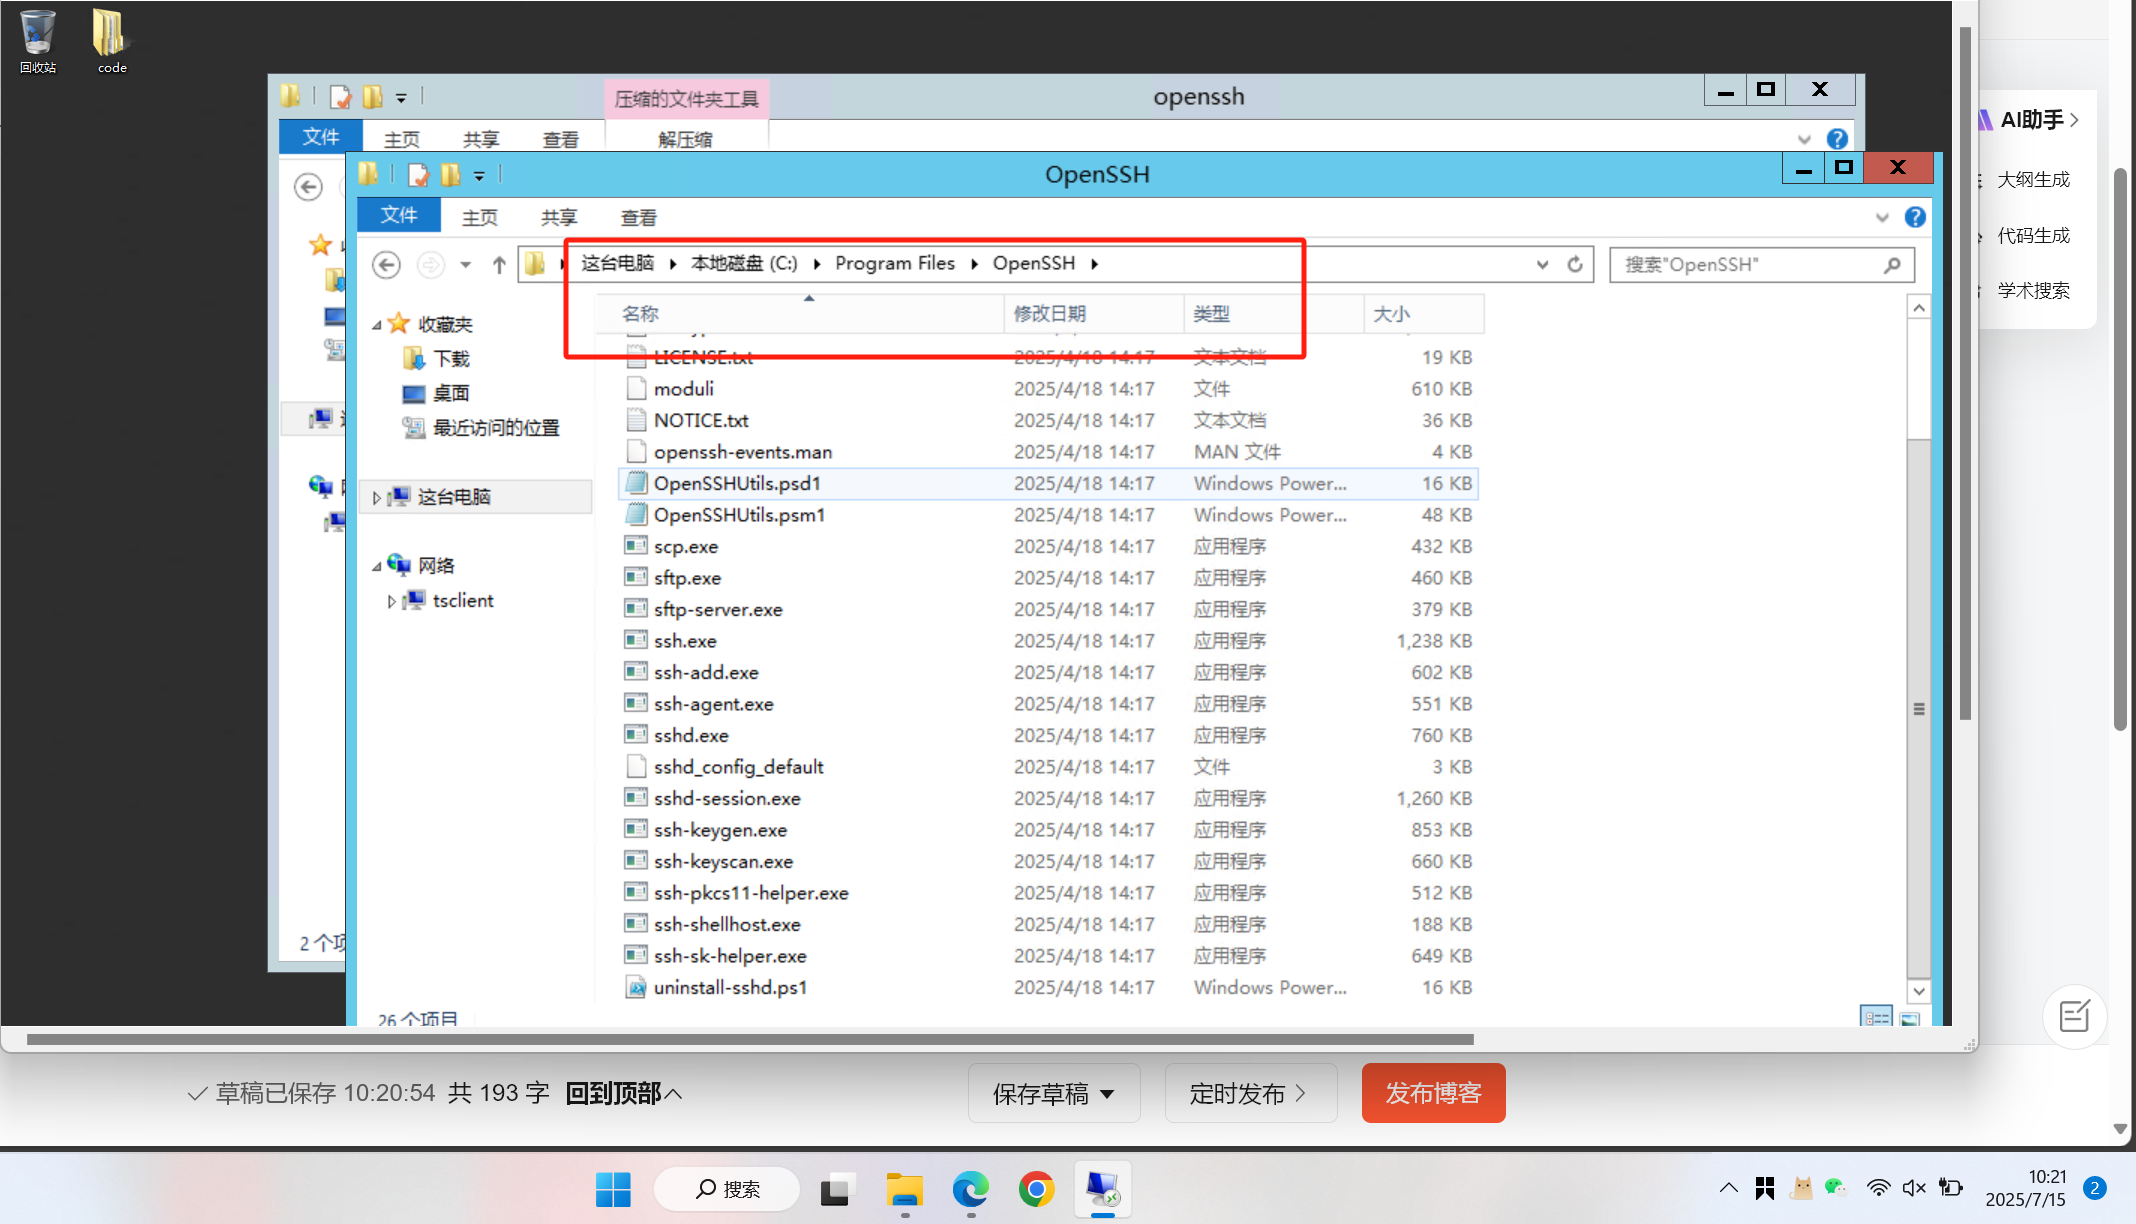The height and width of the screenshot is (1224, 2136).
Task: Expand the tsclient network node
Action: 393,600
